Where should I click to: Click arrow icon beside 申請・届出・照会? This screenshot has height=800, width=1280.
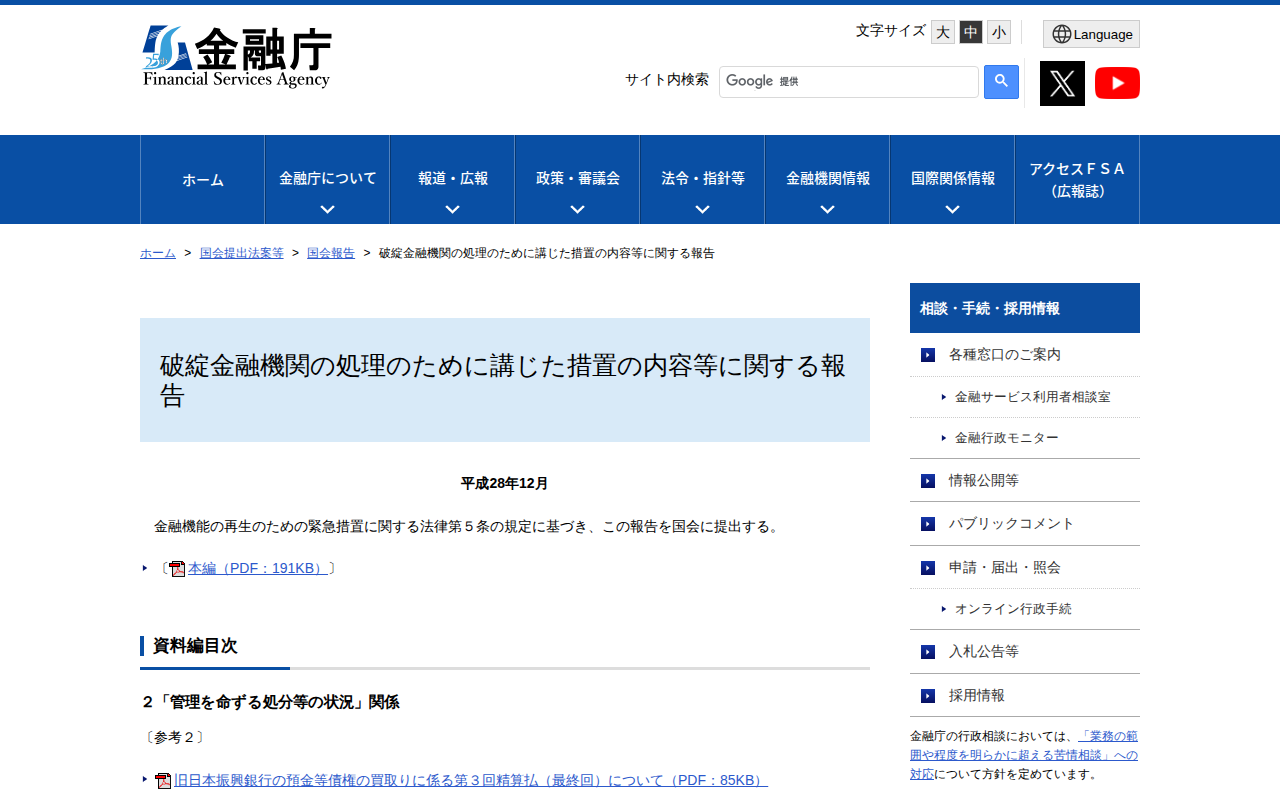point(928,568)
